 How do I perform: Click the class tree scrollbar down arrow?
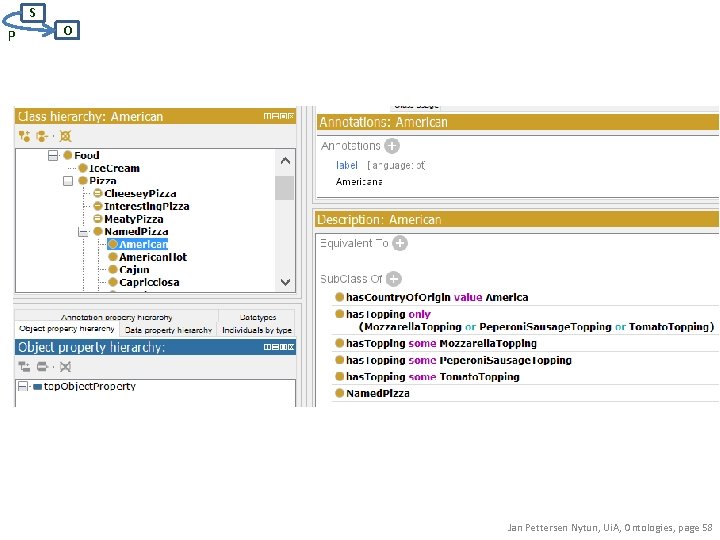pos(285,282)
